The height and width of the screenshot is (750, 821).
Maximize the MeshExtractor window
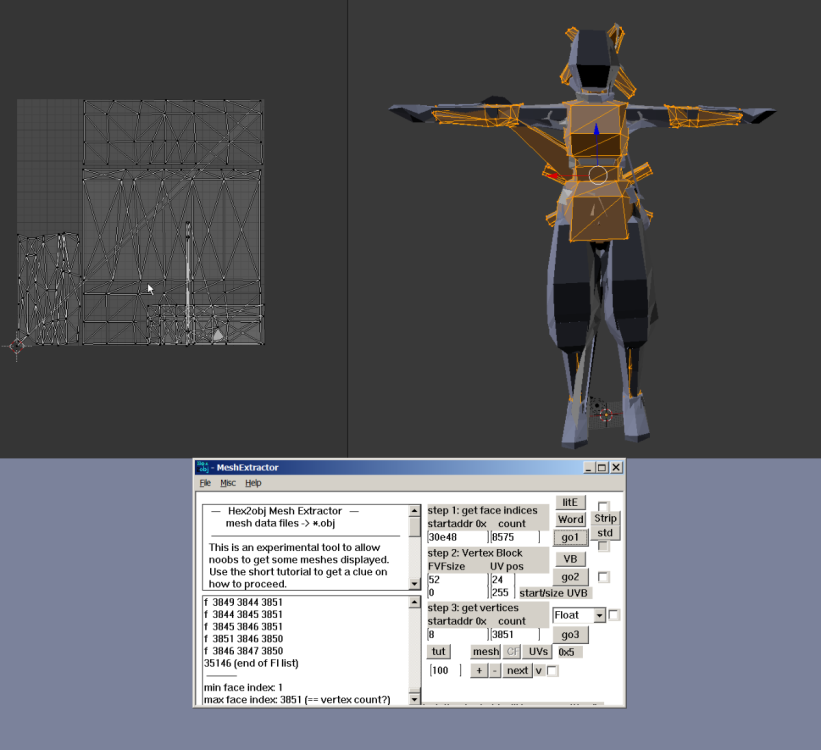[602, 467]
